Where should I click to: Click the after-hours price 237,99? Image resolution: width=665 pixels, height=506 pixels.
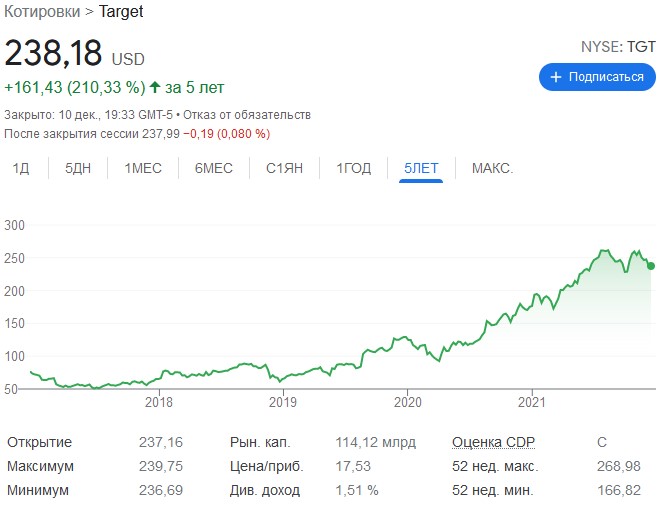coord(161,134)
